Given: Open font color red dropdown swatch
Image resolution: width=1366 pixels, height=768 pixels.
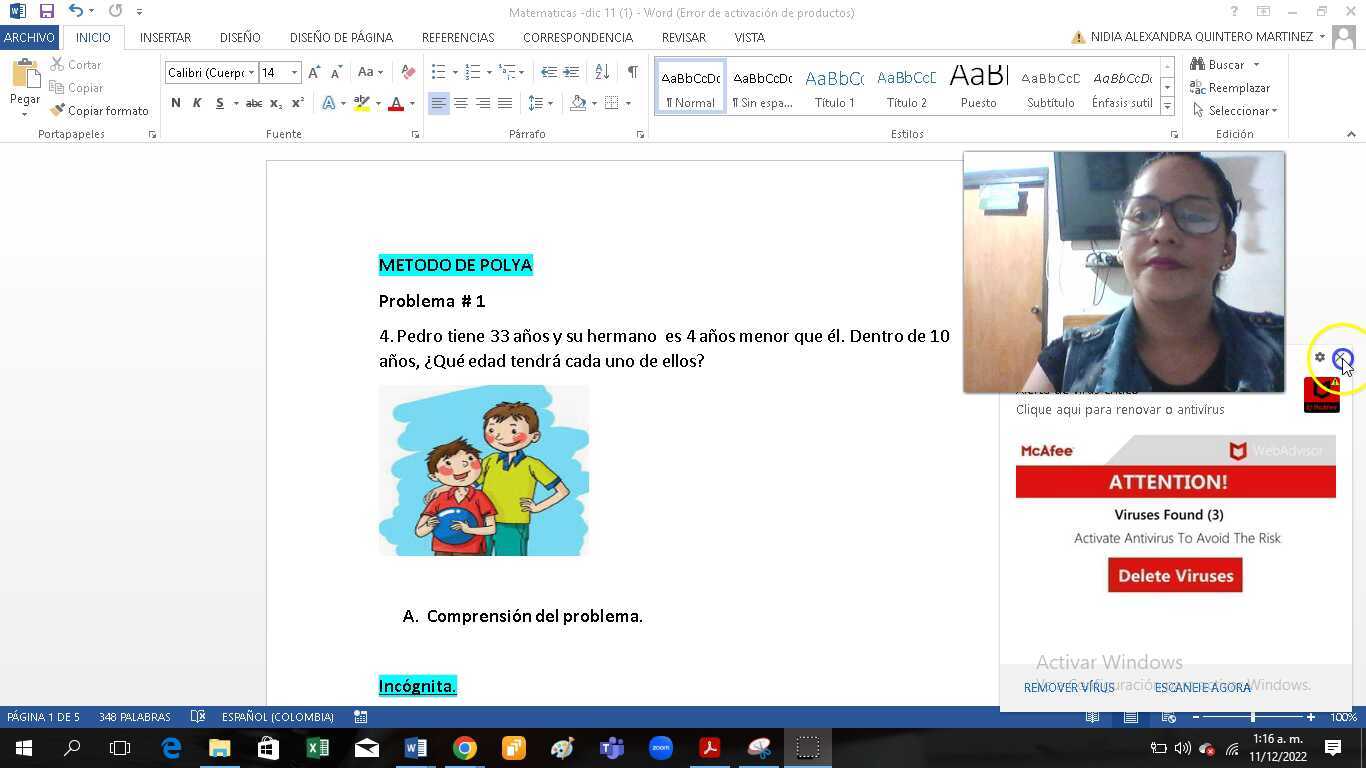Looking at the screenshot, I should (411, 103).
